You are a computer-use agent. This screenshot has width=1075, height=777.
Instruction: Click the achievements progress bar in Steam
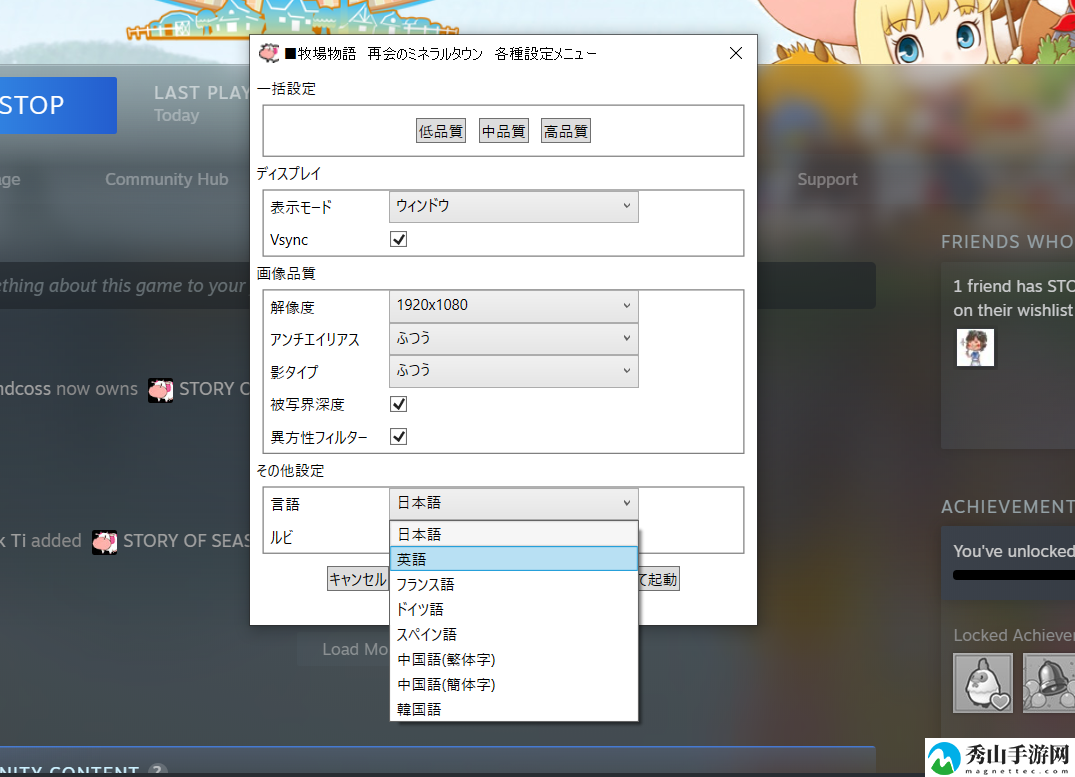tap(1014, 575)
